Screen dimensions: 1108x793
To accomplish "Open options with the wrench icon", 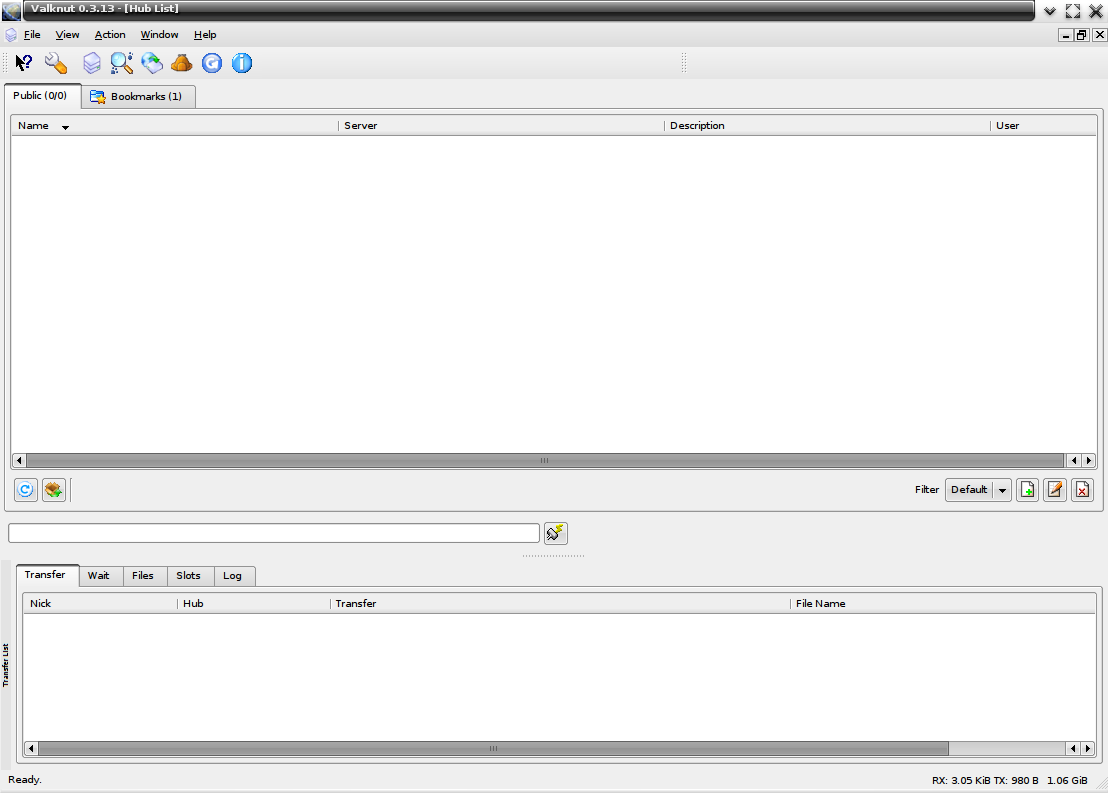I will click(56, 63).
